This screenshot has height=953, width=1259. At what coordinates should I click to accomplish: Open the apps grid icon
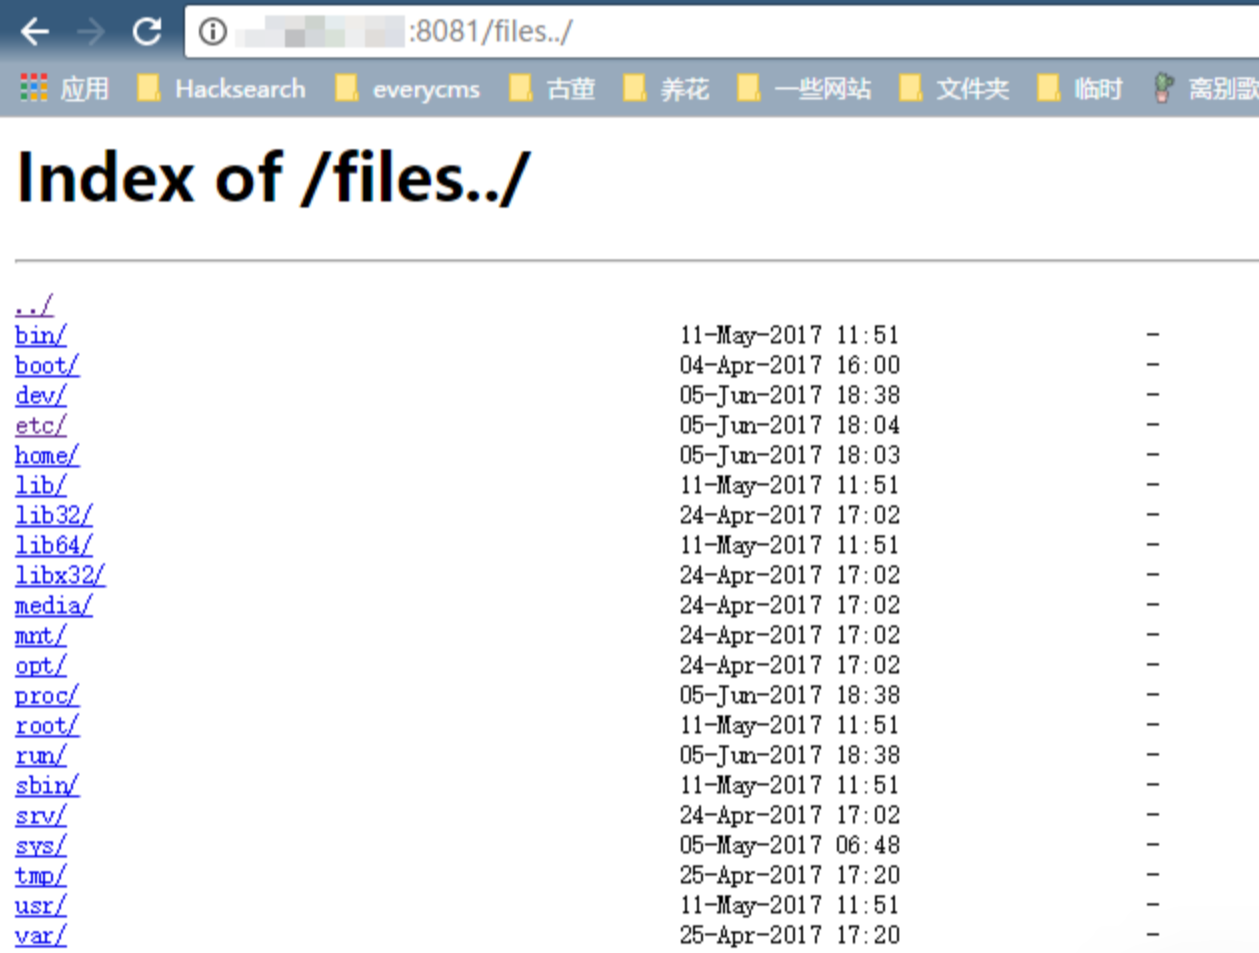(x=34, y=89)
